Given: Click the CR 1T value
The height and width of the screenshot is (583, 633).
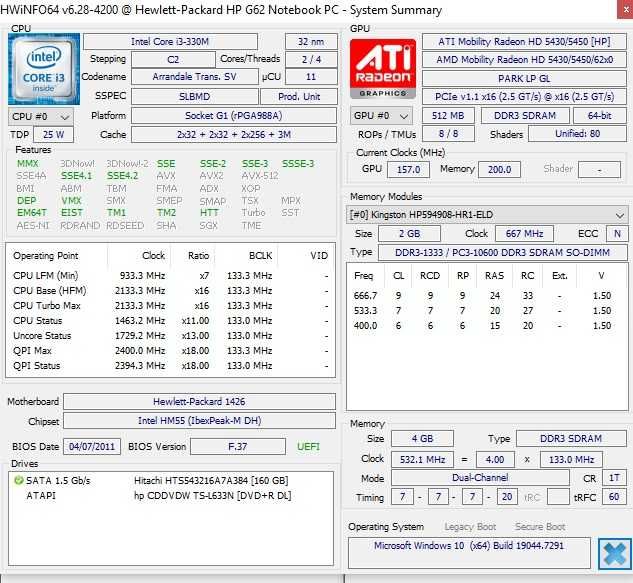Looking at the screenshot, I should (614, 478).
